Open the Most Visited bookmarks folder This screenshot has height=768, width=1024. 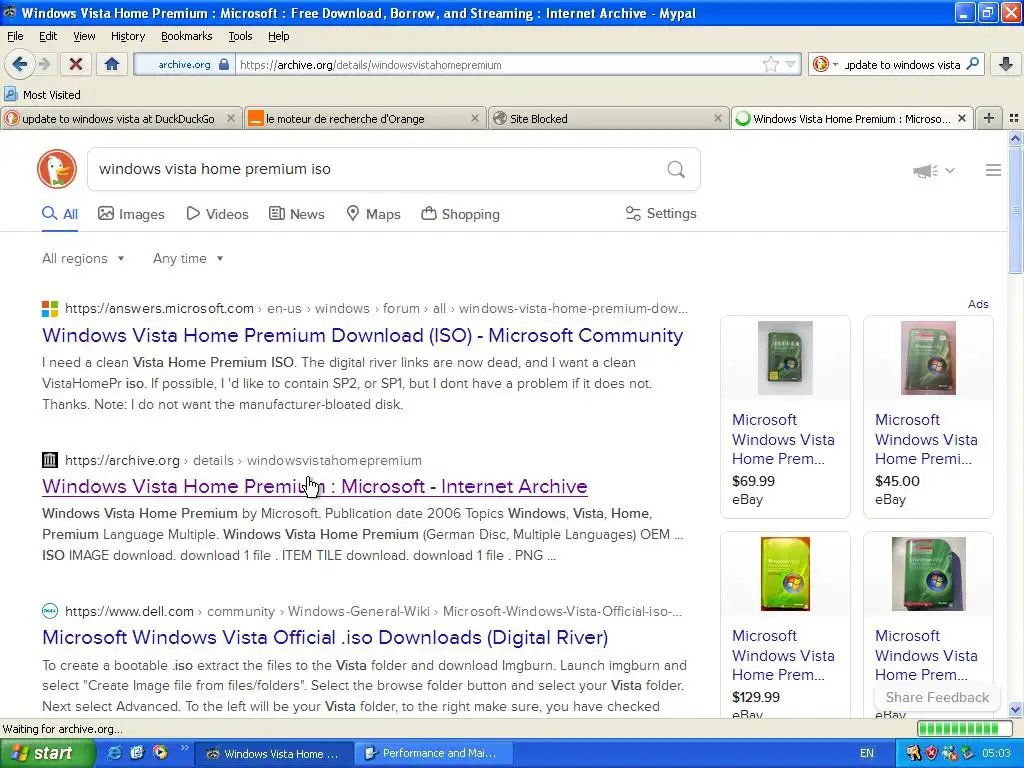(42, 95)
